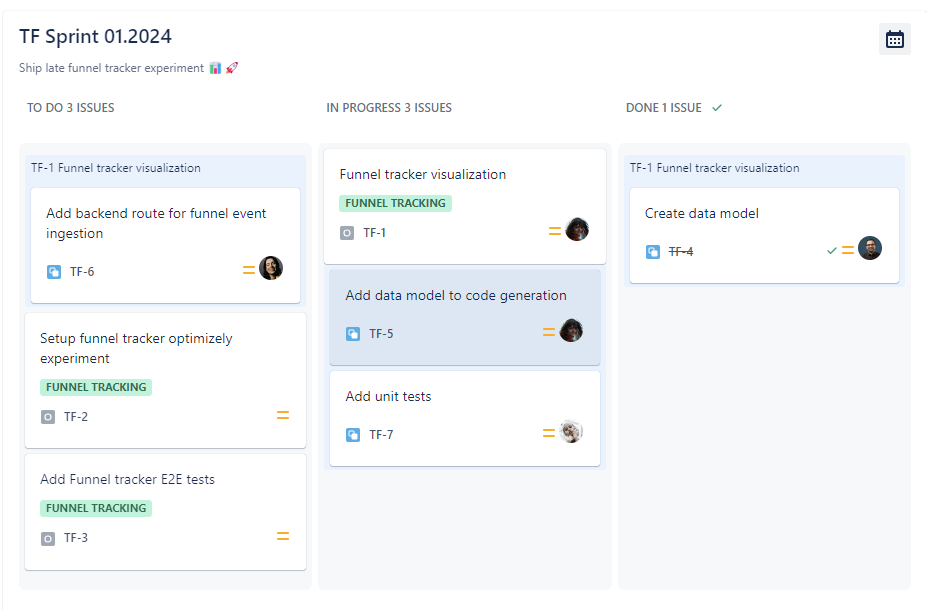The width and height of the screenshot is (927, 610).
Task: Click the green done checkmark on TF-4
Action: coord(831,251)
